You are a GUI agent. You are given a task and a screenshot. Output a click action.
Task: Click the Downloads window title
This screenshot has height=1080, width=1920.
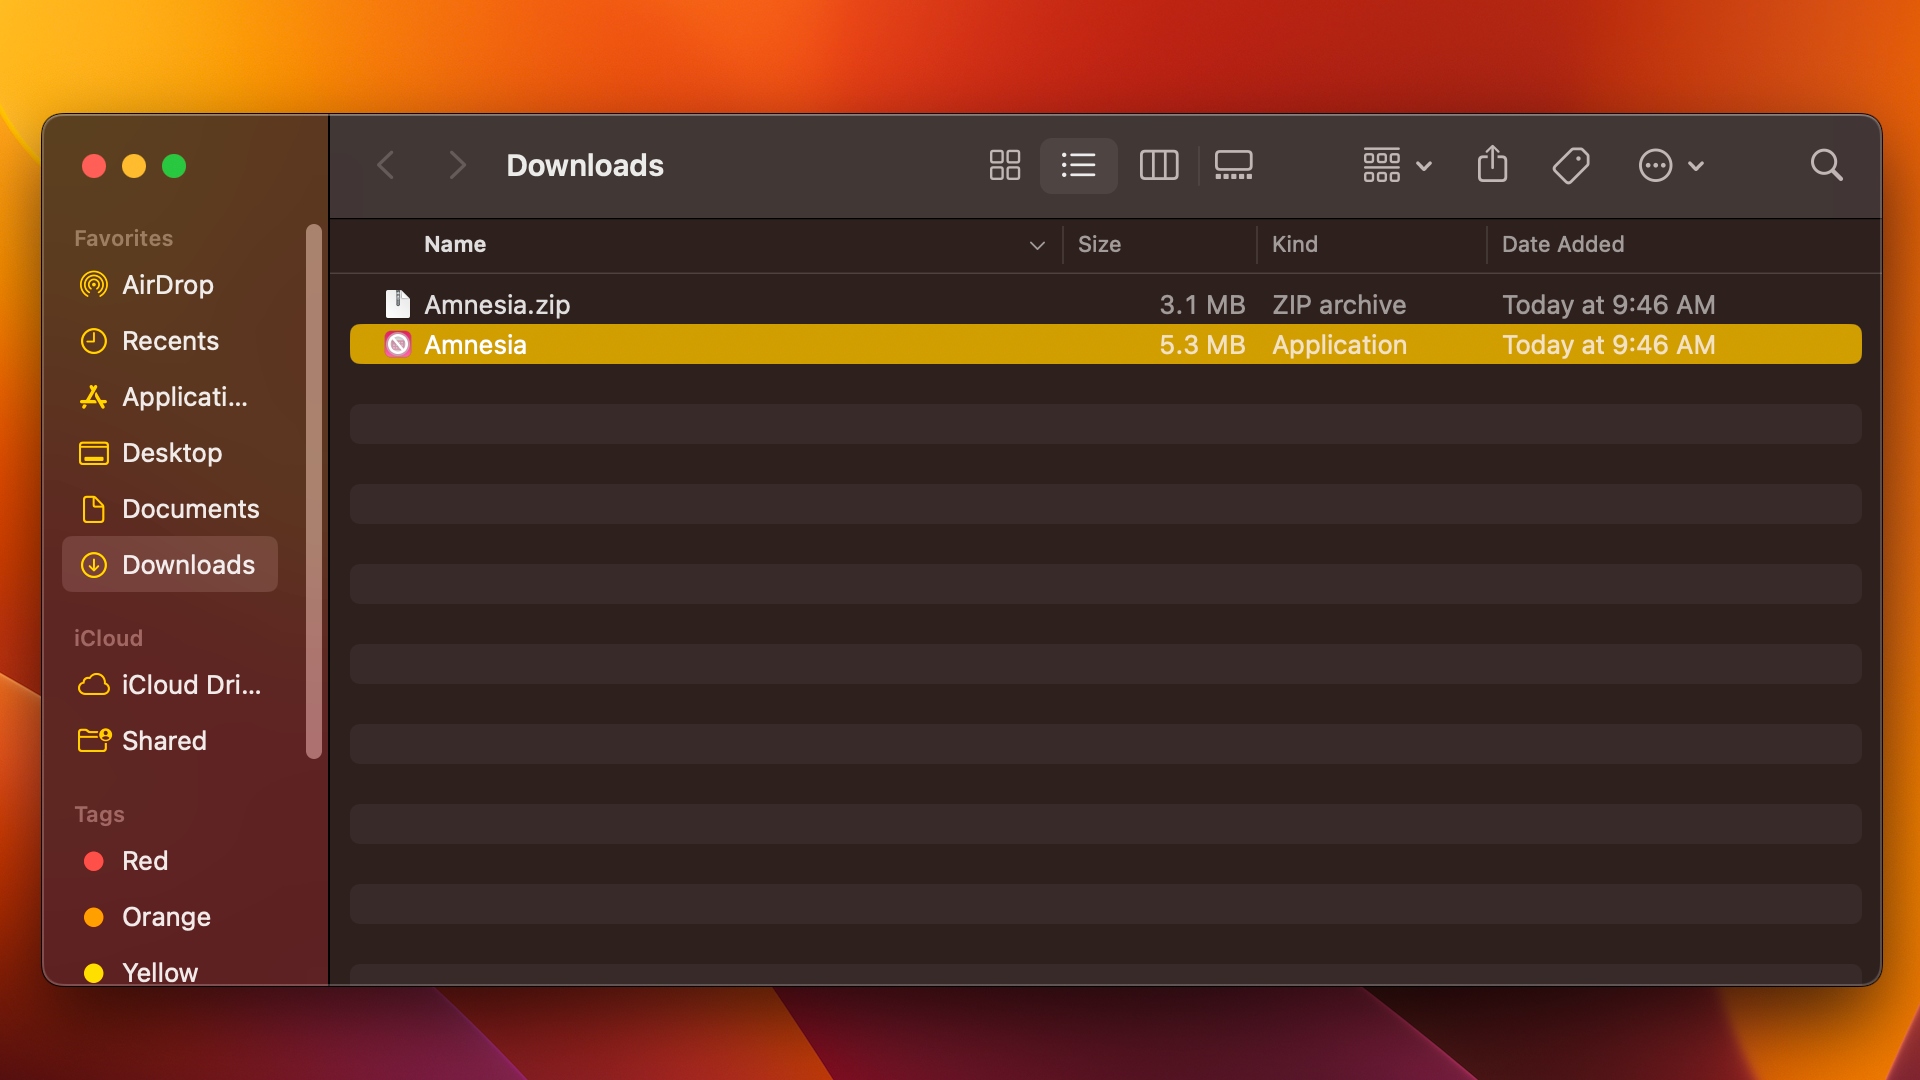tap(585, 165)
